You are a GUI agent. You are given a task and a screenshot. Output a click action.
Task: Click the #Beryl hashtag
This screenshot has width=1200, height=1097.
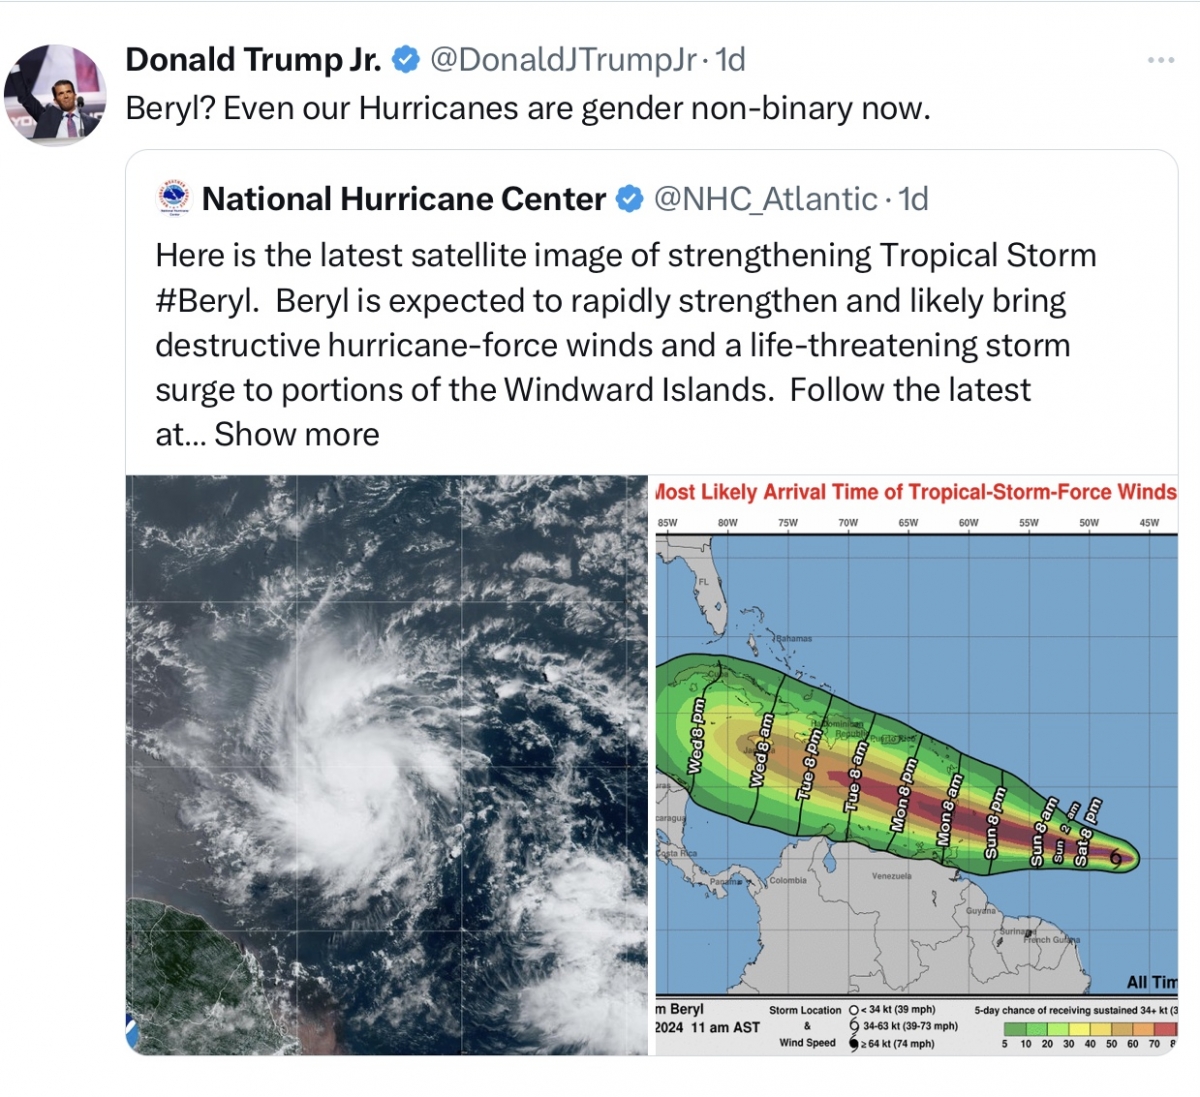click(205, 300)
